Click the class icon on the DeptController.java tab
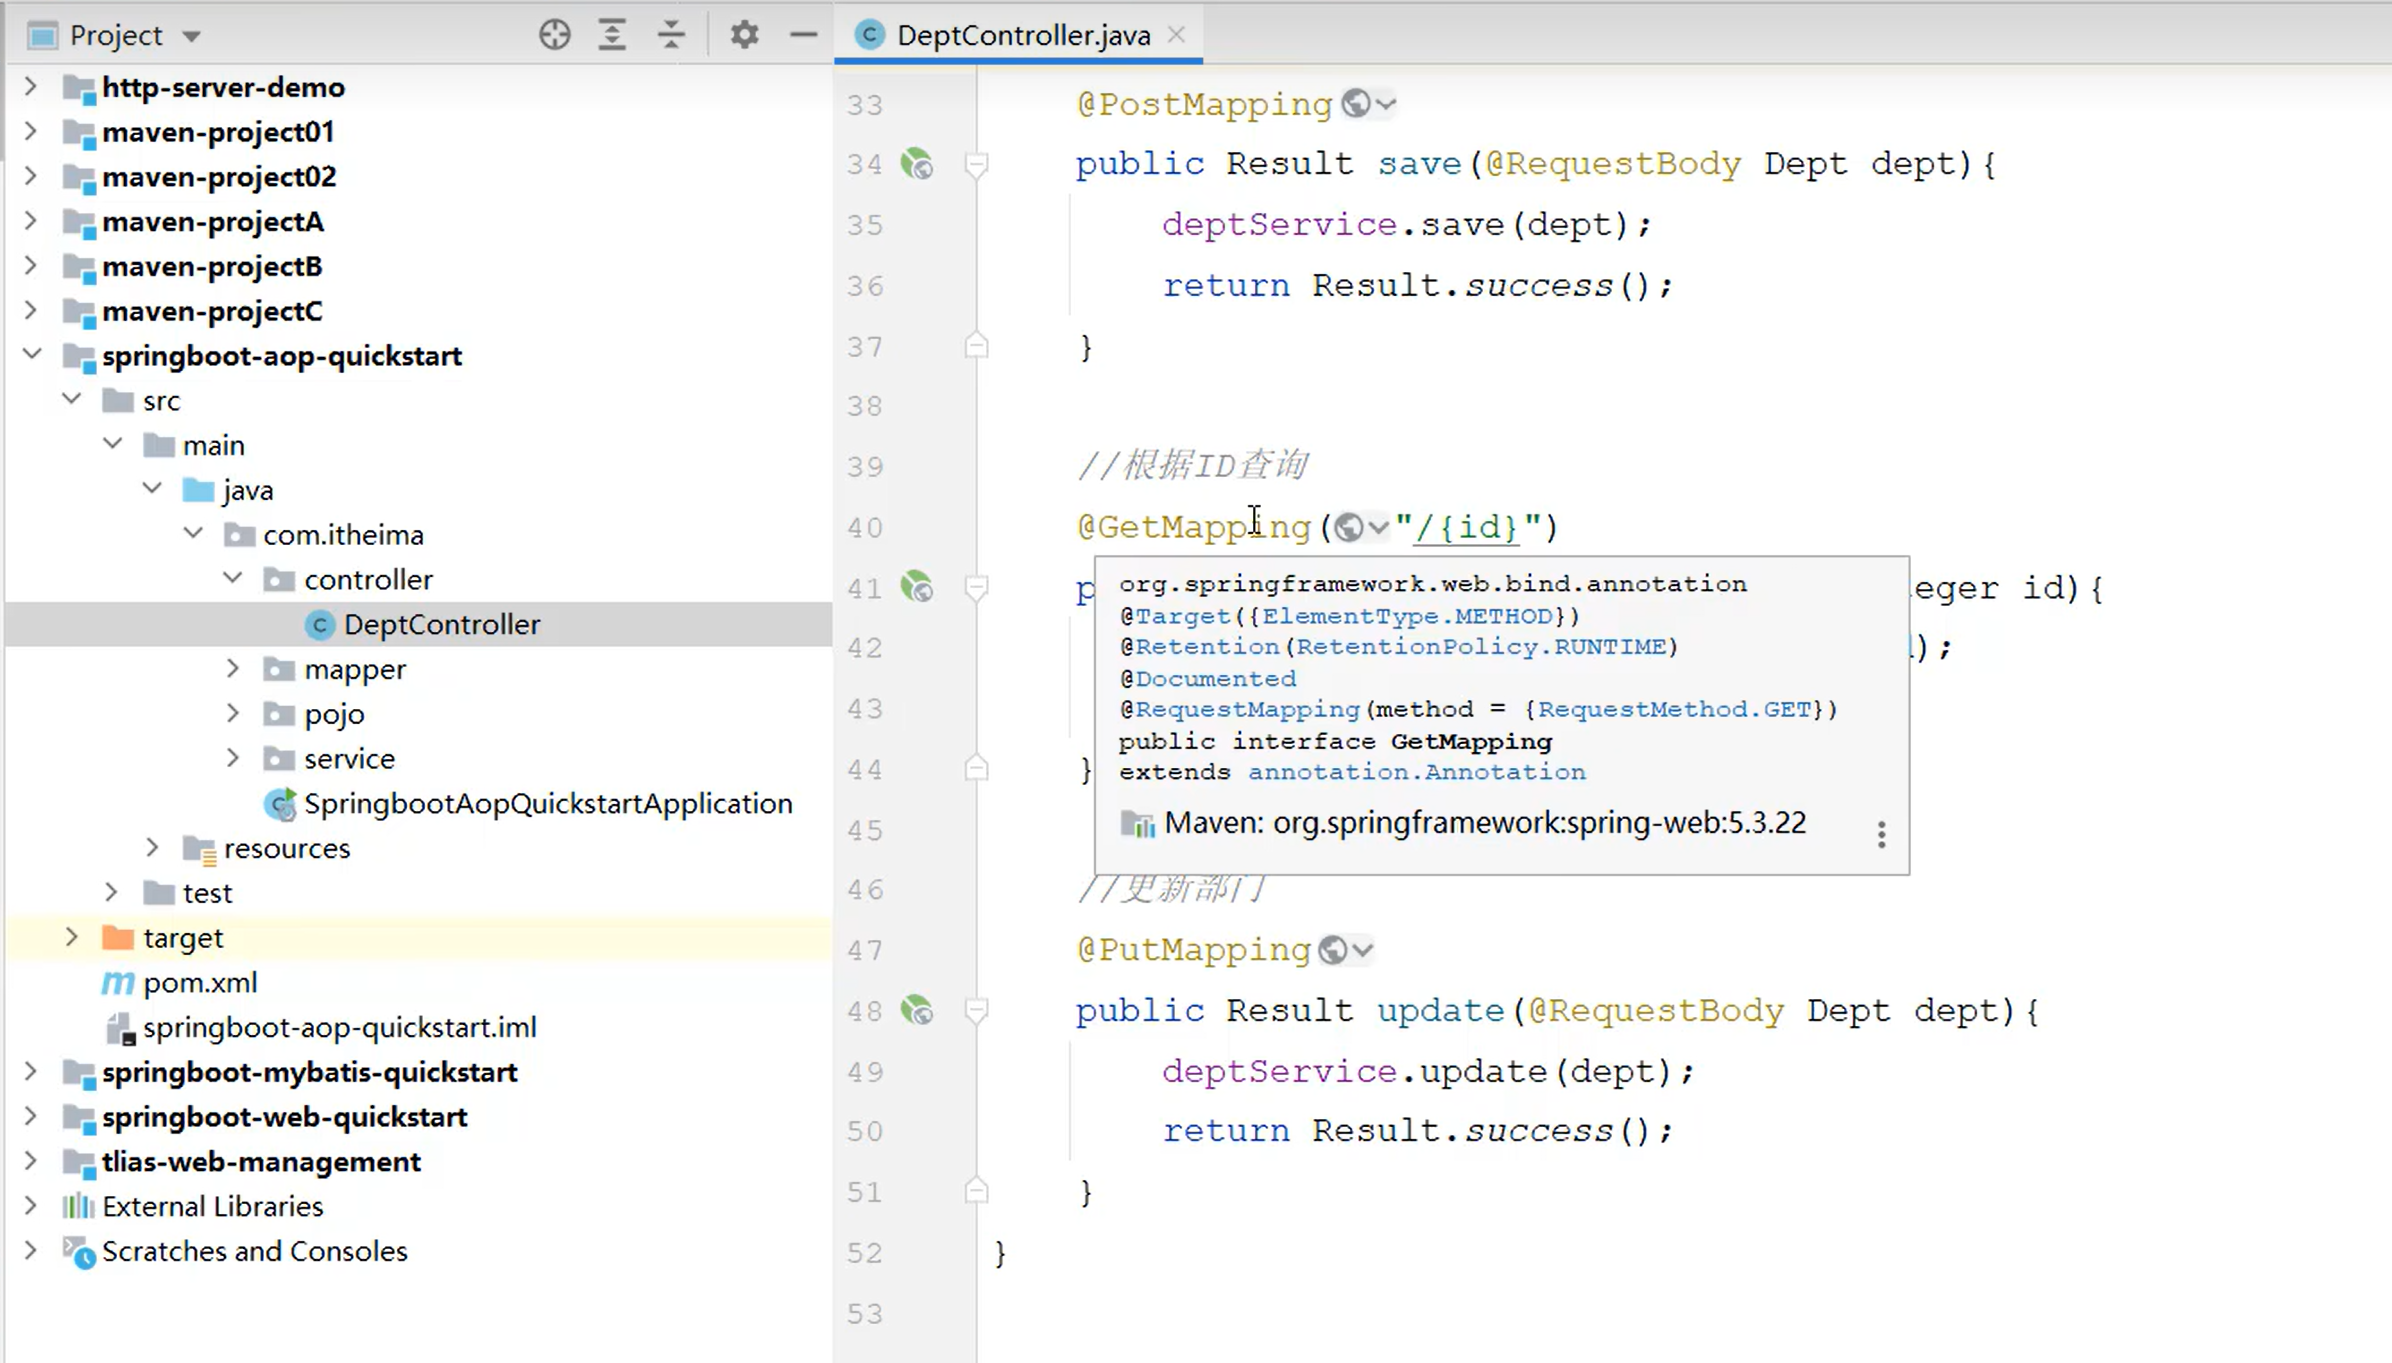The height and width of the screenshot is (1363, 2392). (869, 34)
